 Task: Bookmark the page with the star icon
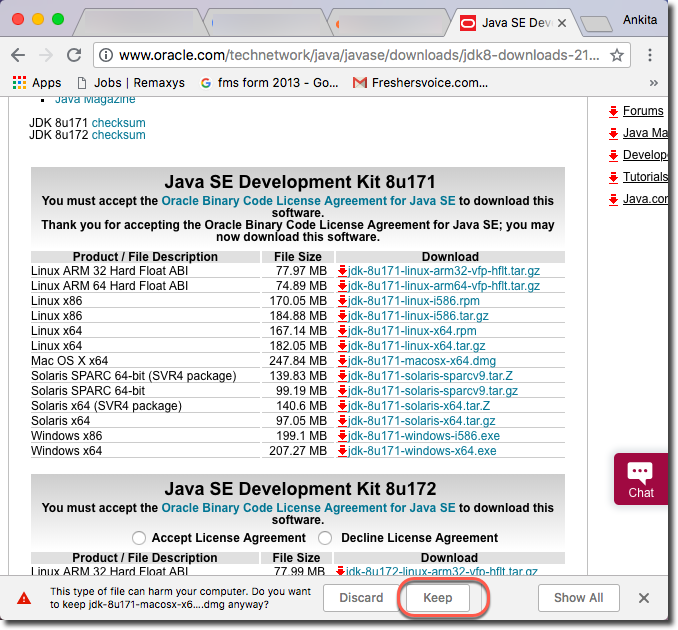click(617, 55)
